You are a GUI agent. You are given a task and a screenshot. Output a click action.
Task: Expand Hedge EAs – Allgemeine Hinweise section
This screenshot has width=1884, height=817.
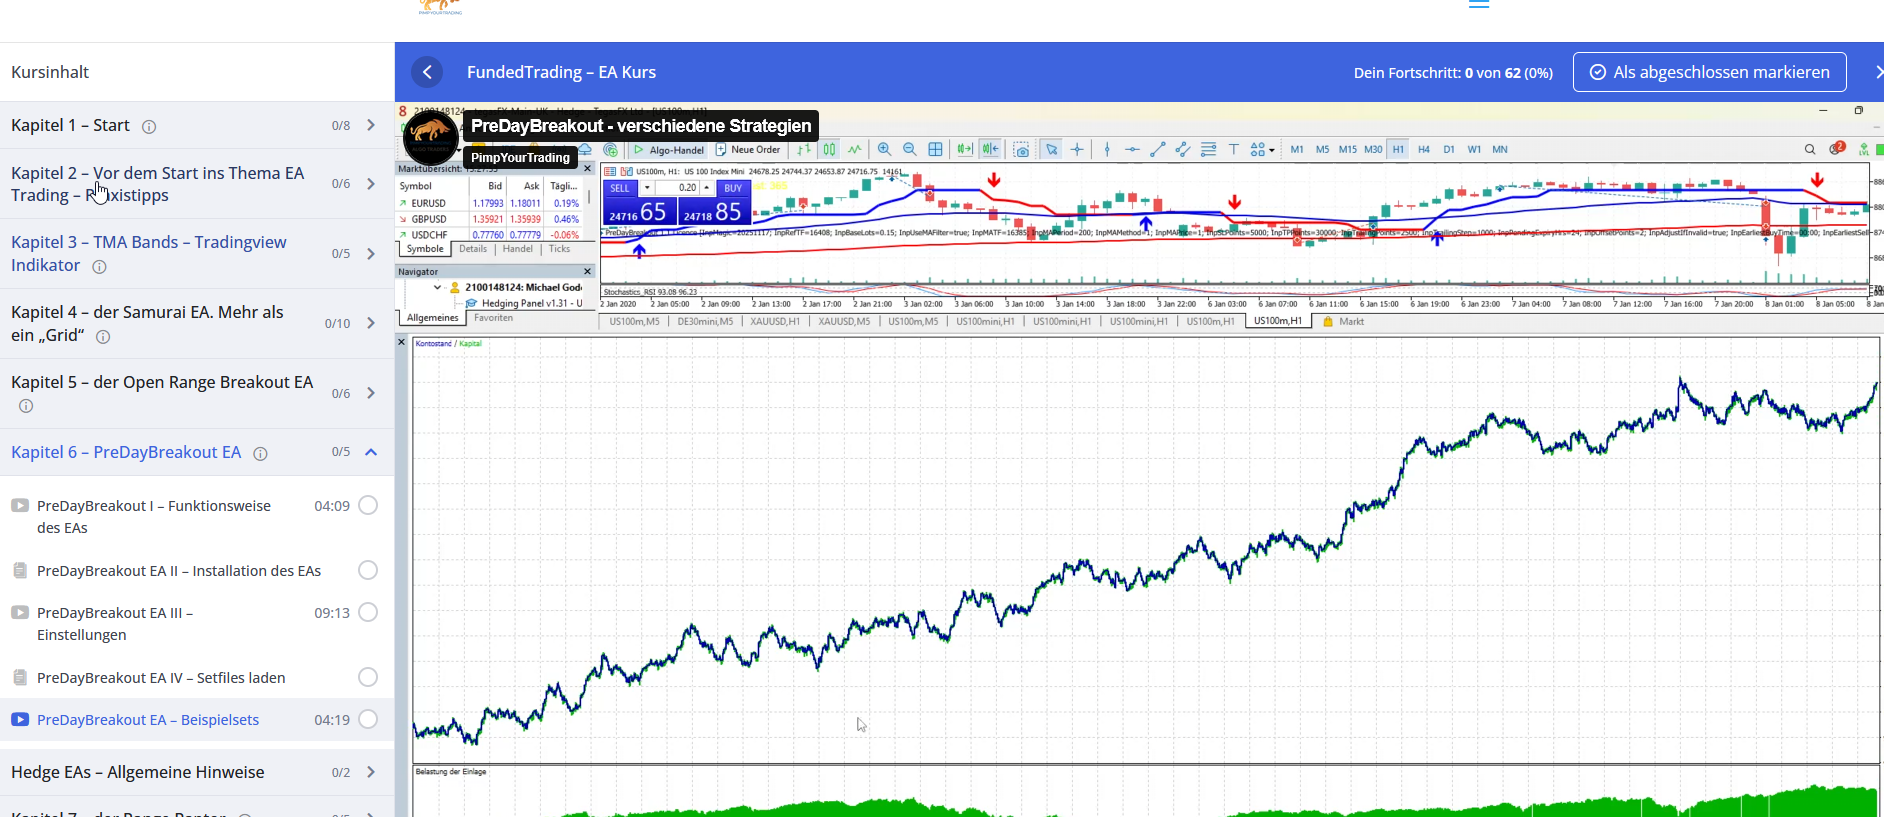click(371, 772)
